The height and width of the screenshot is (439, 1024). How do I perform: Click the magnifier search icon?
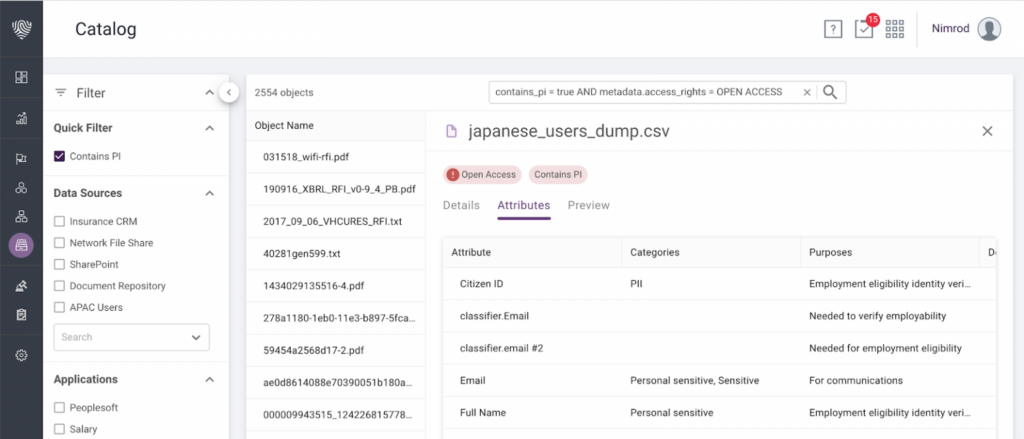pos(830,92)
